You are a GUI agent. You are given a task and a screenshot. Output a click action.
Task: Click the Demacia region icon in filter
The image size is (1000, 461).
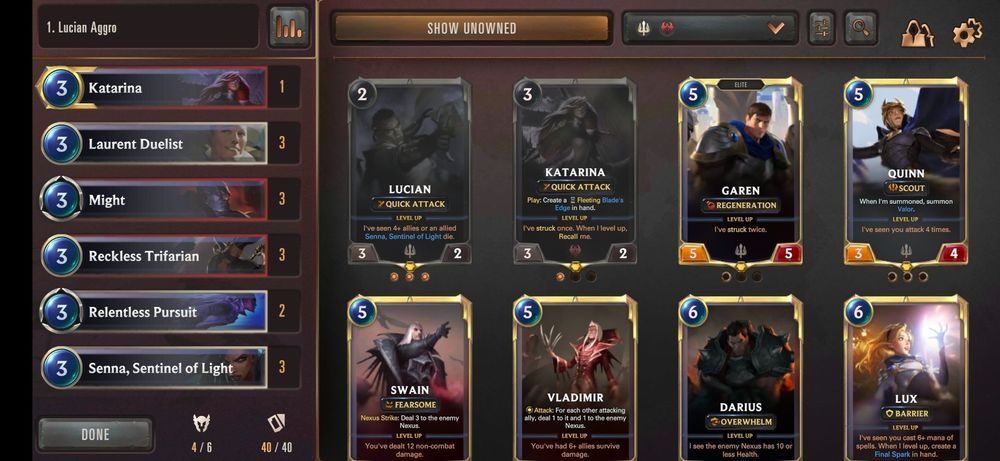coord(644,29)
